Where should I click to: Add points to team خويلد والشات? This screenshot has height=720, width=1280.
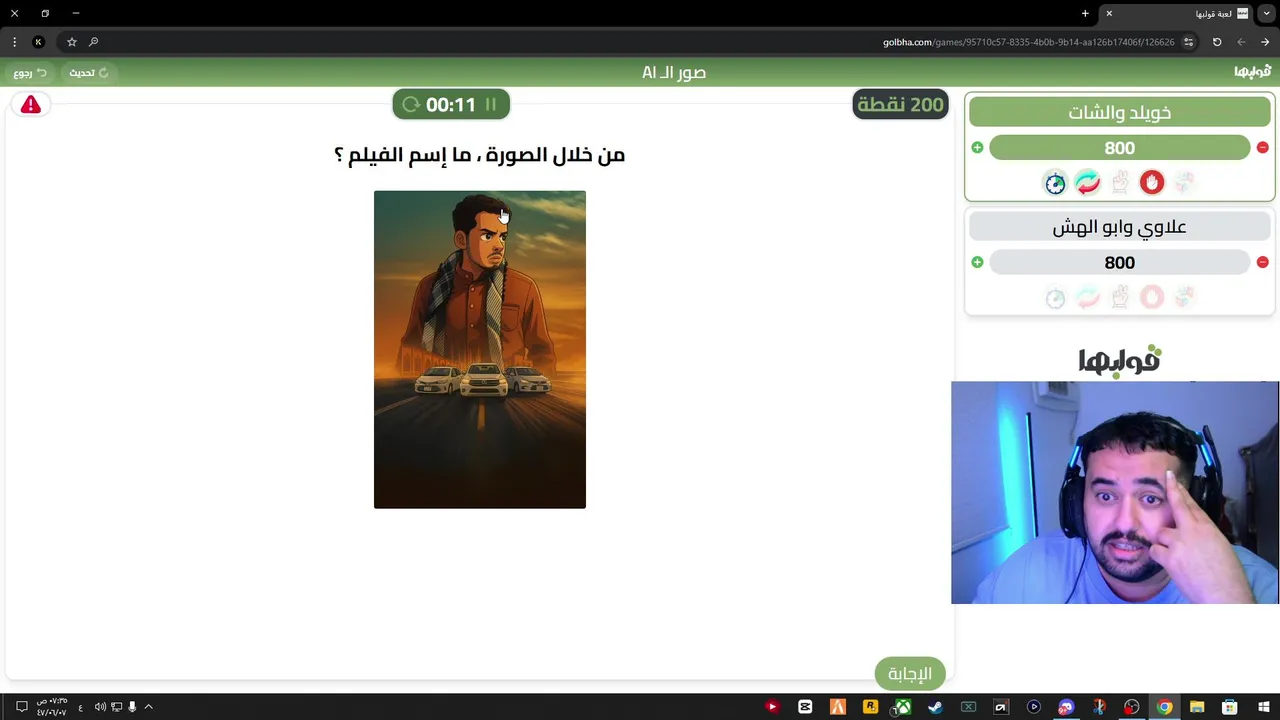coord(977,147)
